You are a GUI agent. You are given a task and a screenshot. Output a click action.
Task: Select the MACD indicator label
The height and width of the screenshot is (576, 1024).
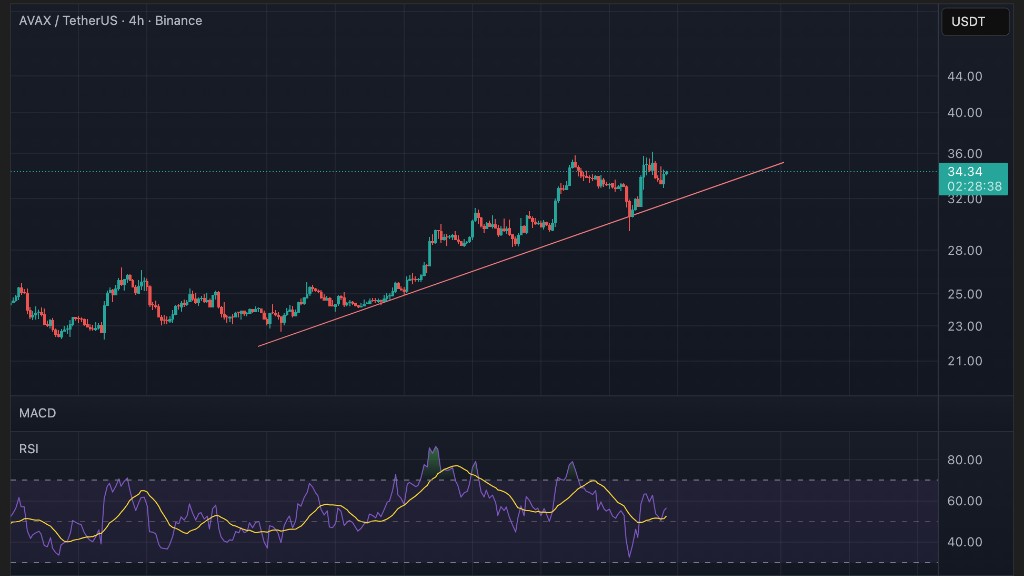37,413
